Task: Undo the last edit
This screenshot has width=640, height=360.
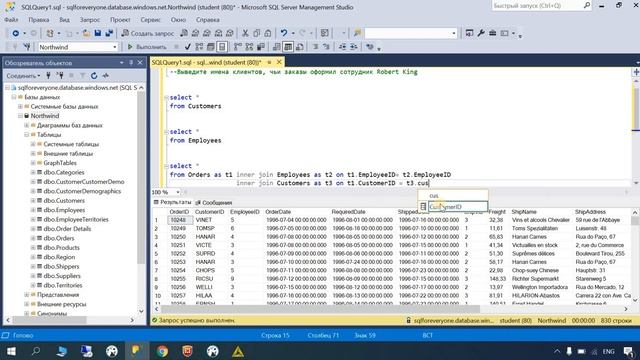Action: point(284,33)
